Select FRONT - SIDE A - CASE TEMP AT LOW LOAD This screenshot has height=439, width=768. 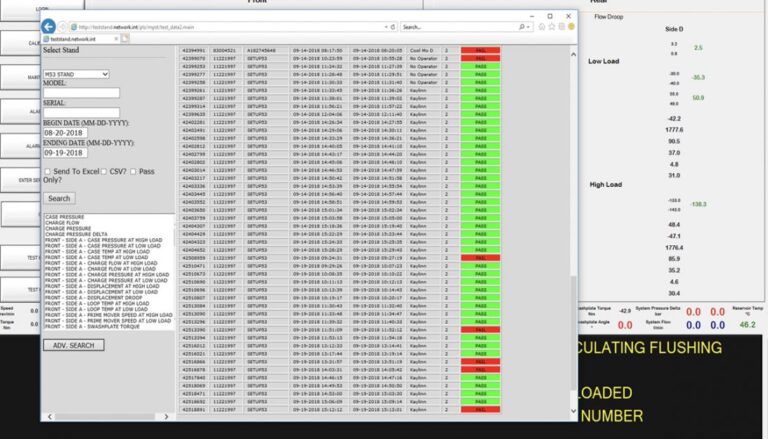[x=96, y=258]
